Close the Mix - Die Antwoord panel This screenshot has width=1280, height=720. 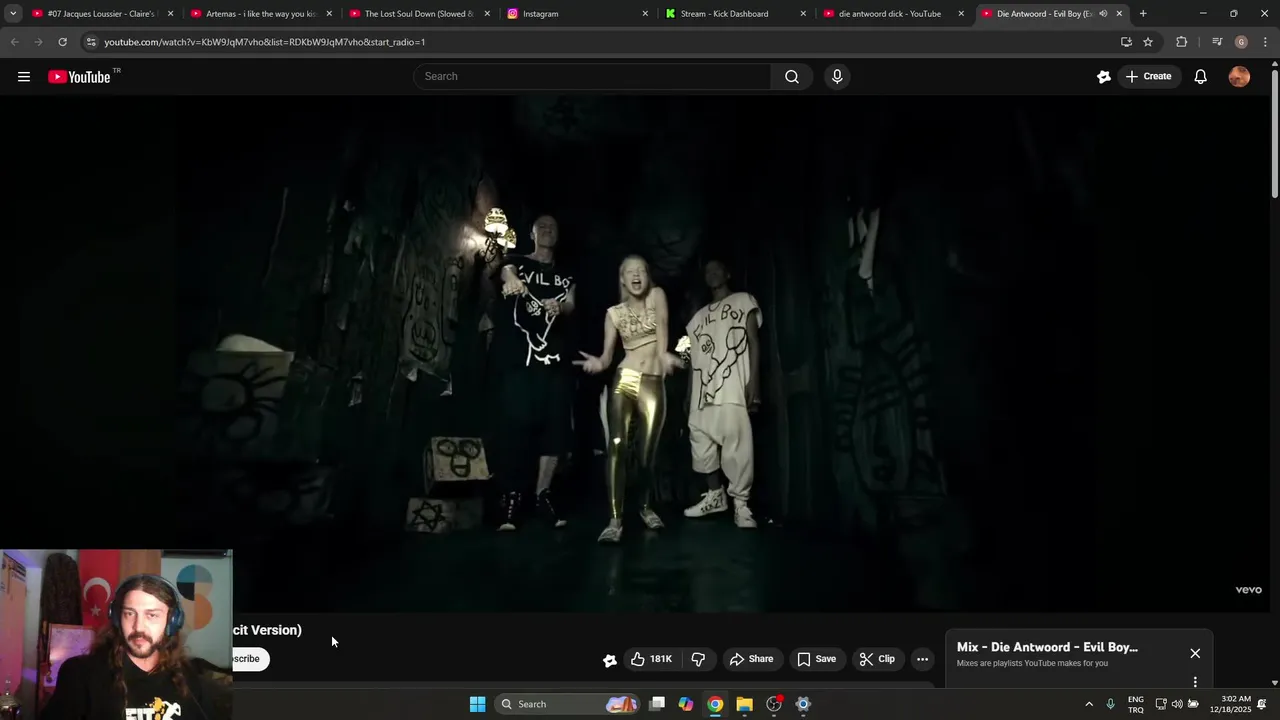[1195, 653]
